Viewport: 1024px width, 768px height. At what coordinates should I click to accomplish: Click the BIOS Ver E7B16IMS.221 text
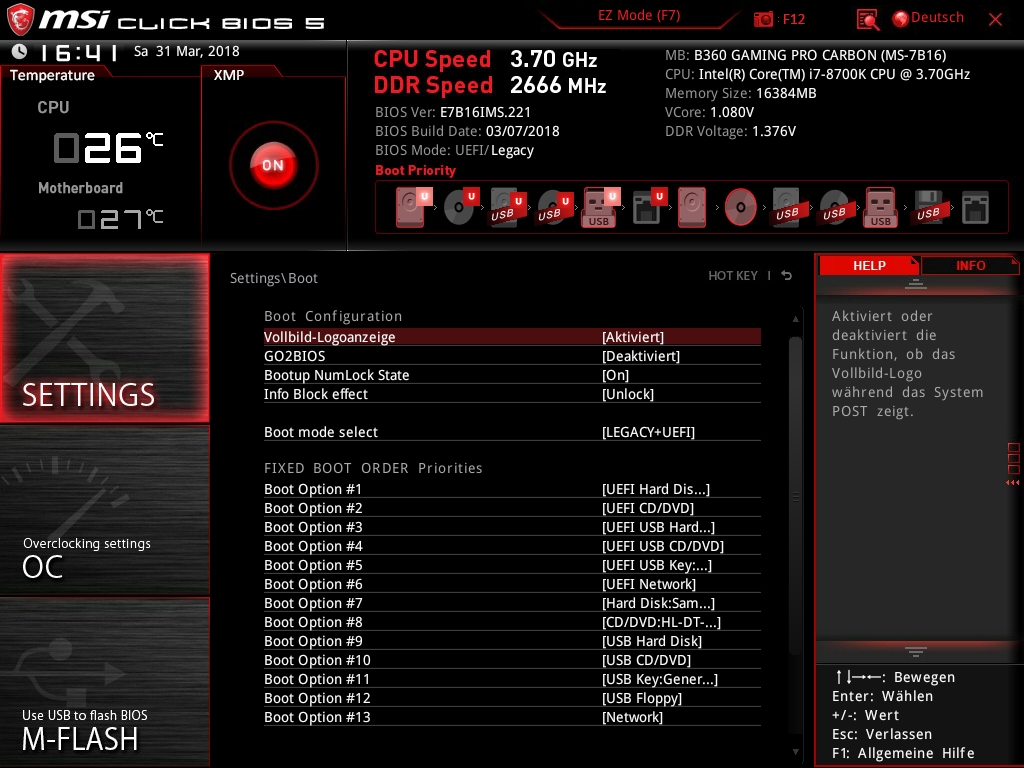coord(453,112)
